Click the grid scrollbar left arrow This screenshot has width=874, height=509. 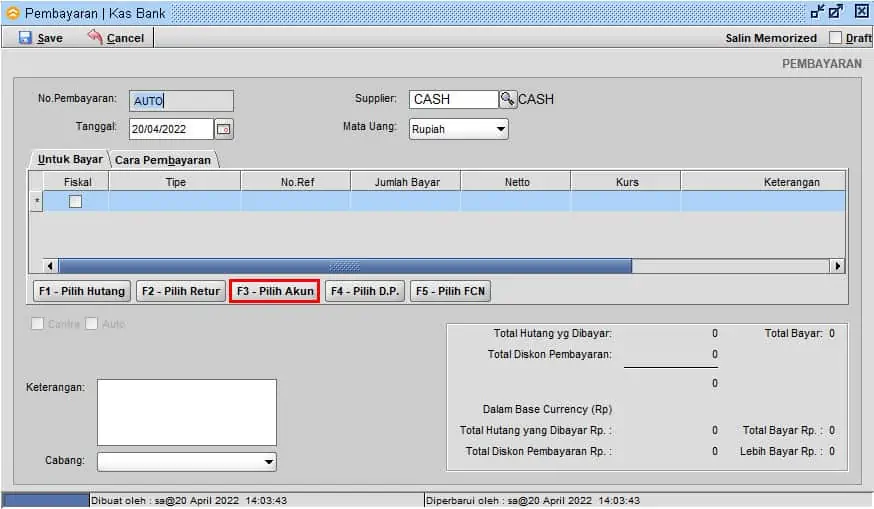tap(50, 266)
